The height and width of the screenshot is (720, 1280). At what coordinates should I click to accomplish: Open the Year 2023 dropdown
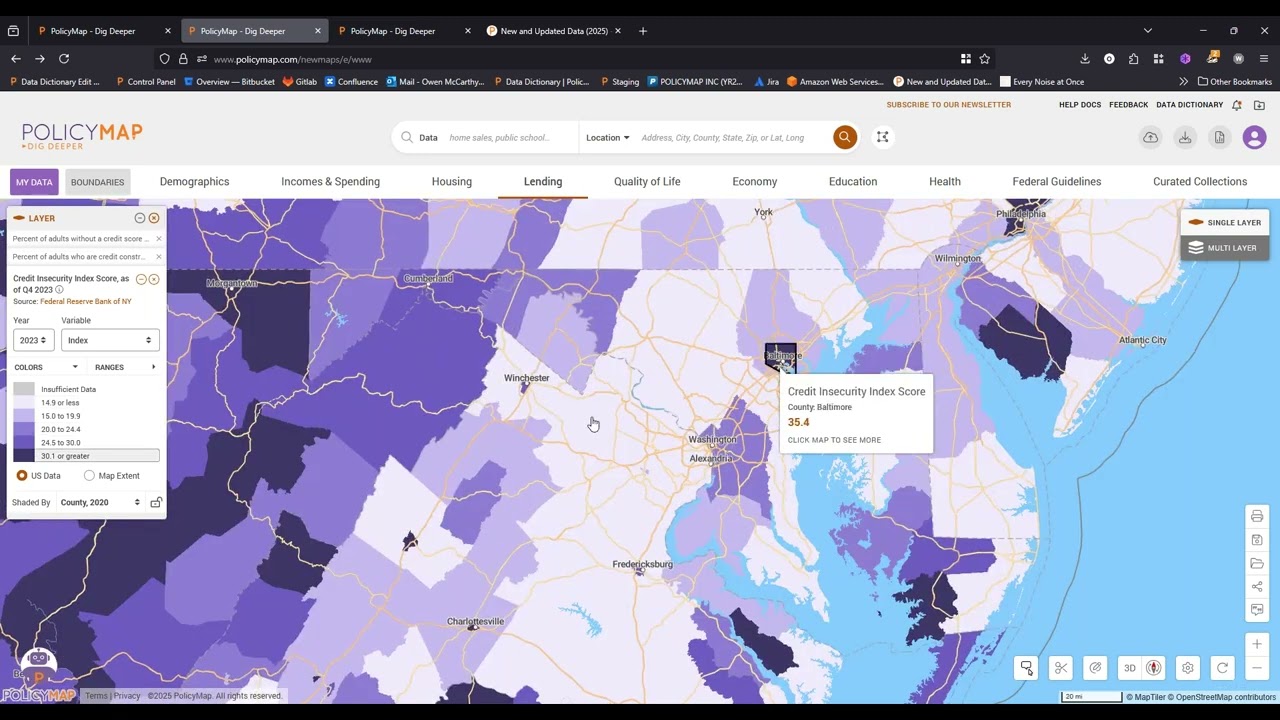(32, 340)
